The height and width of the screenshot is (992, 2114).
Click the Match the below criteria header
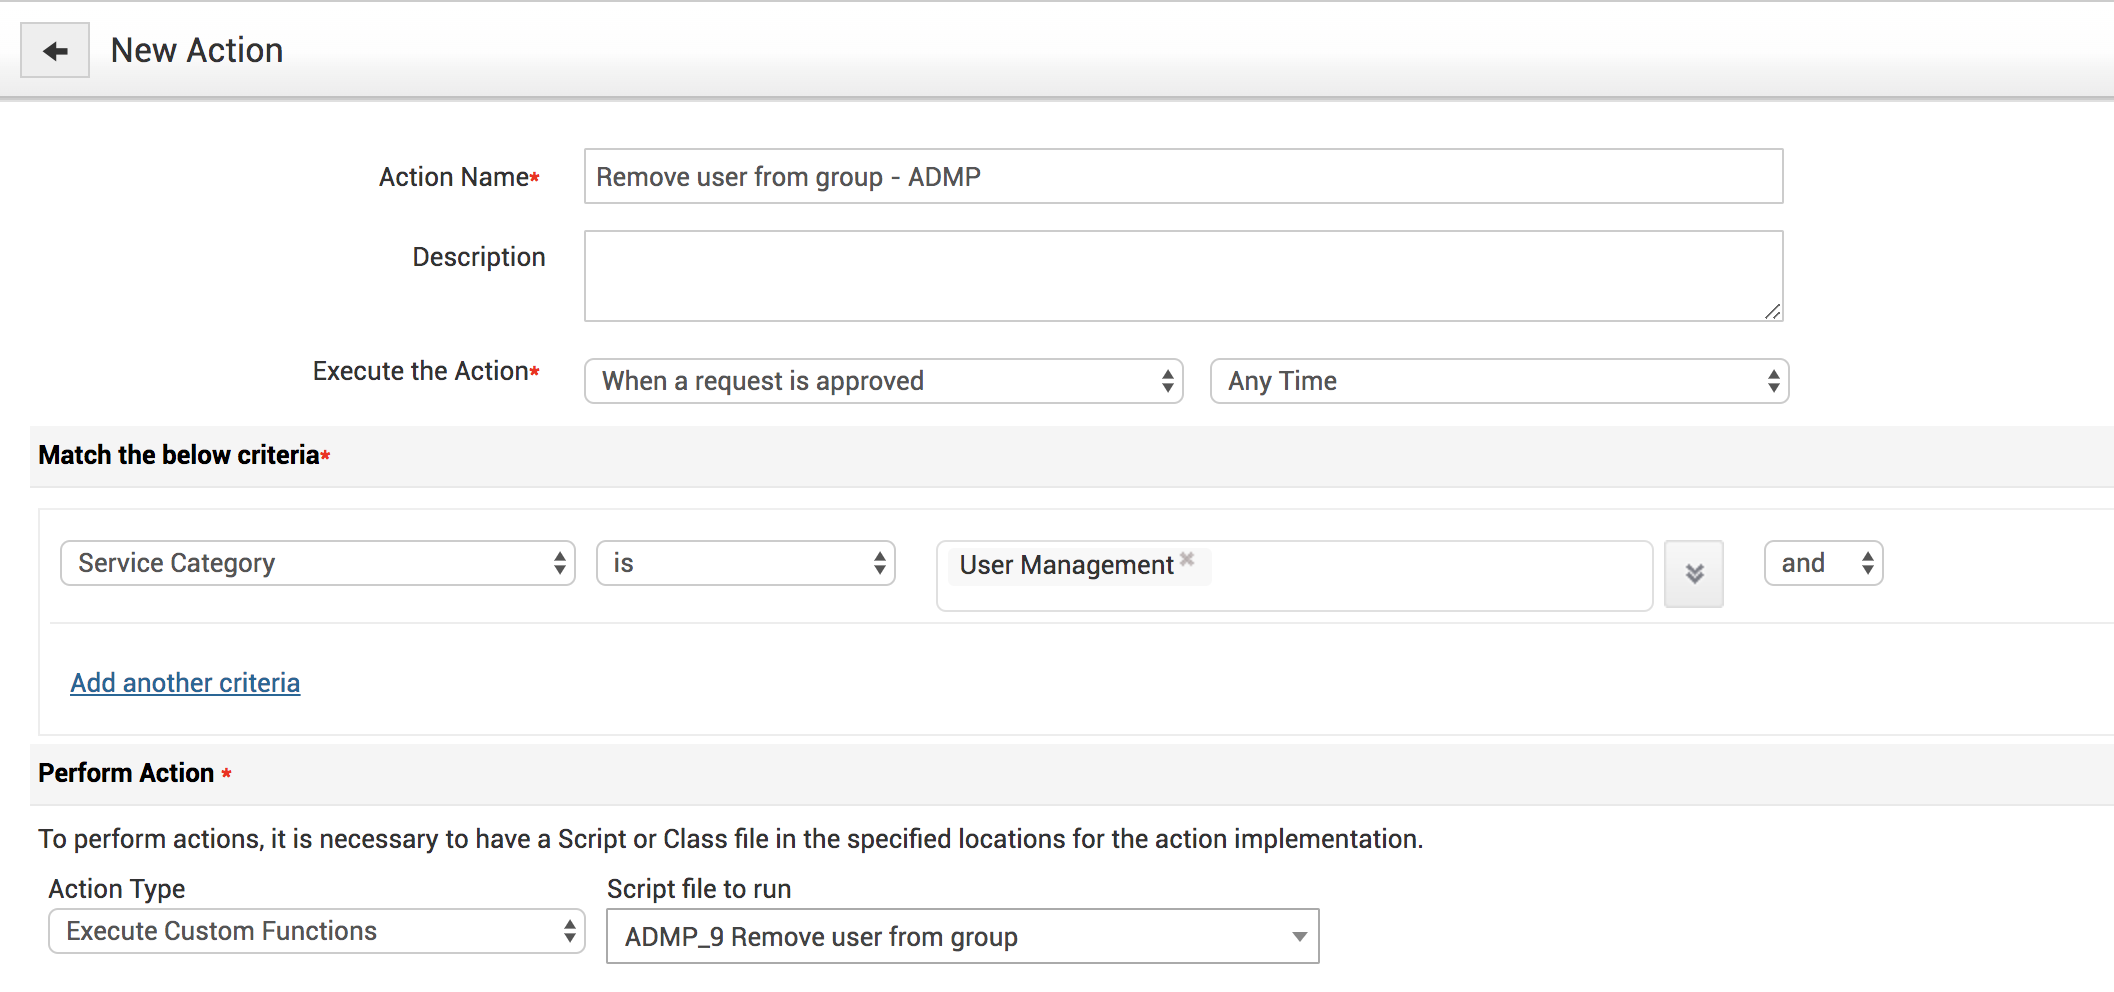(x=179, y=455)
